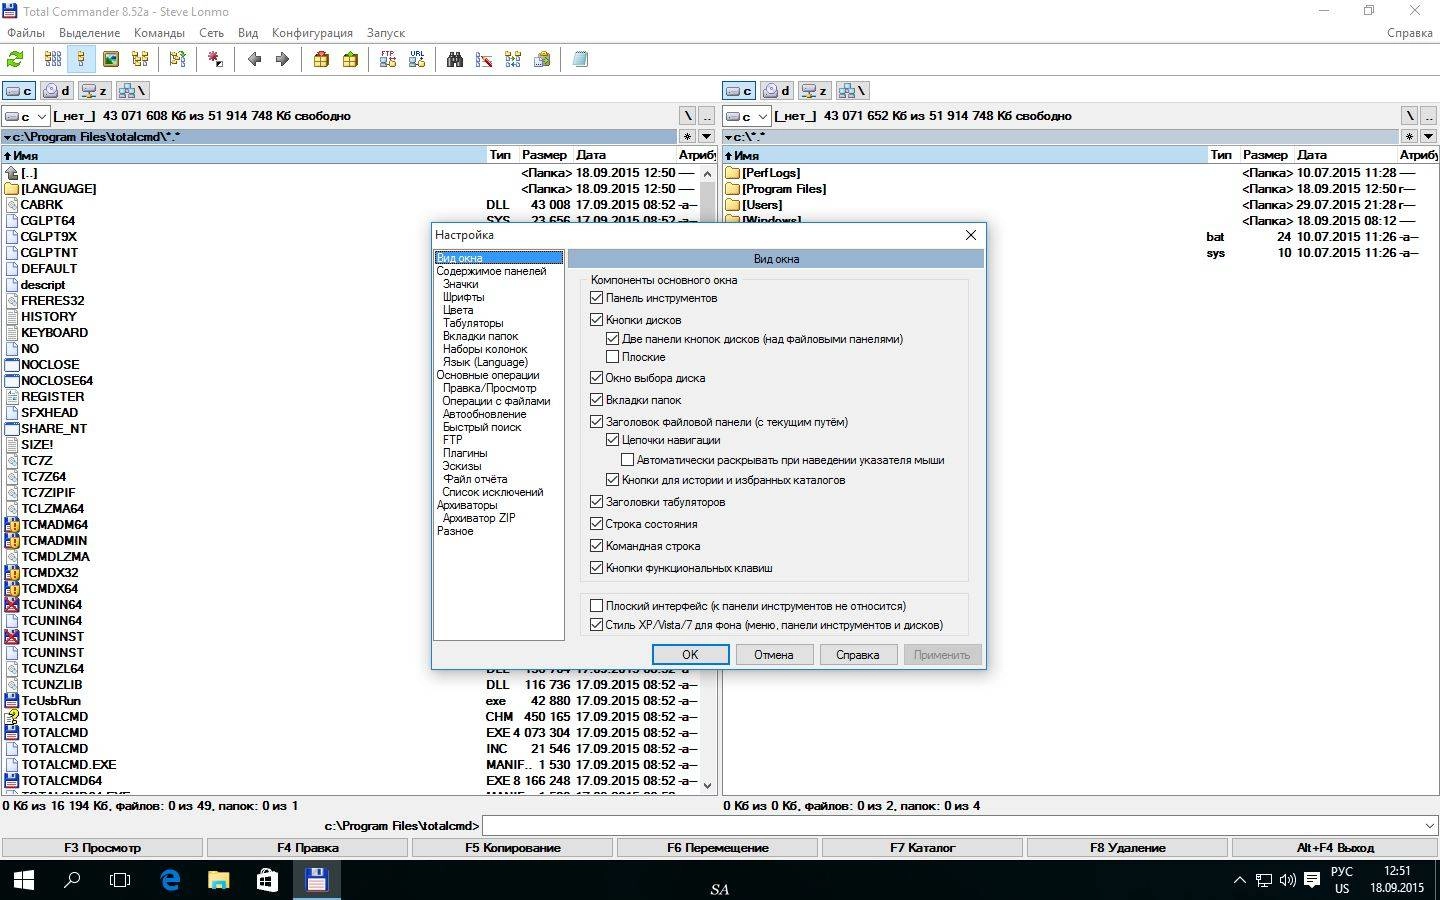The width and height of the screenshot is (1440, 900).
Task: Expand the command line history dropdown
Action: [1428, 826]
